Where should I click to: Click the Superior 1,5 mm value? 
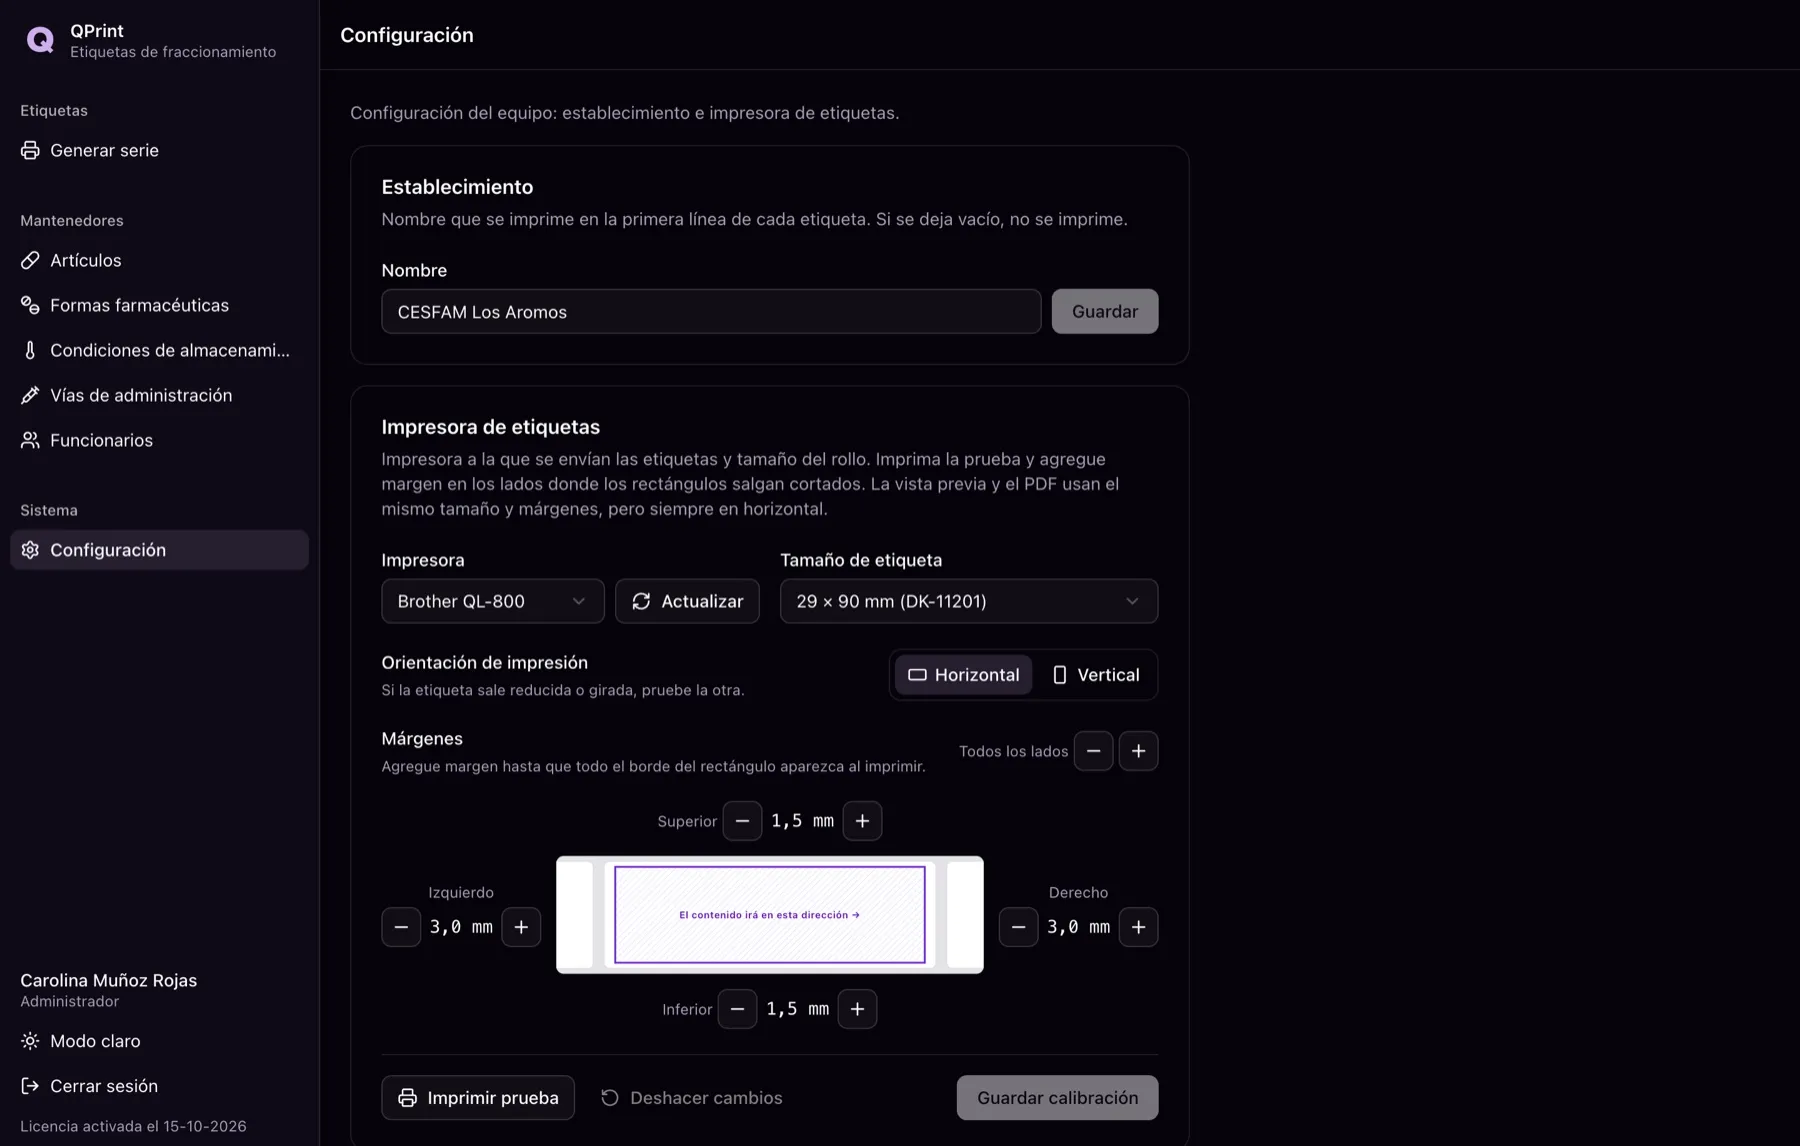pos(802,821)
